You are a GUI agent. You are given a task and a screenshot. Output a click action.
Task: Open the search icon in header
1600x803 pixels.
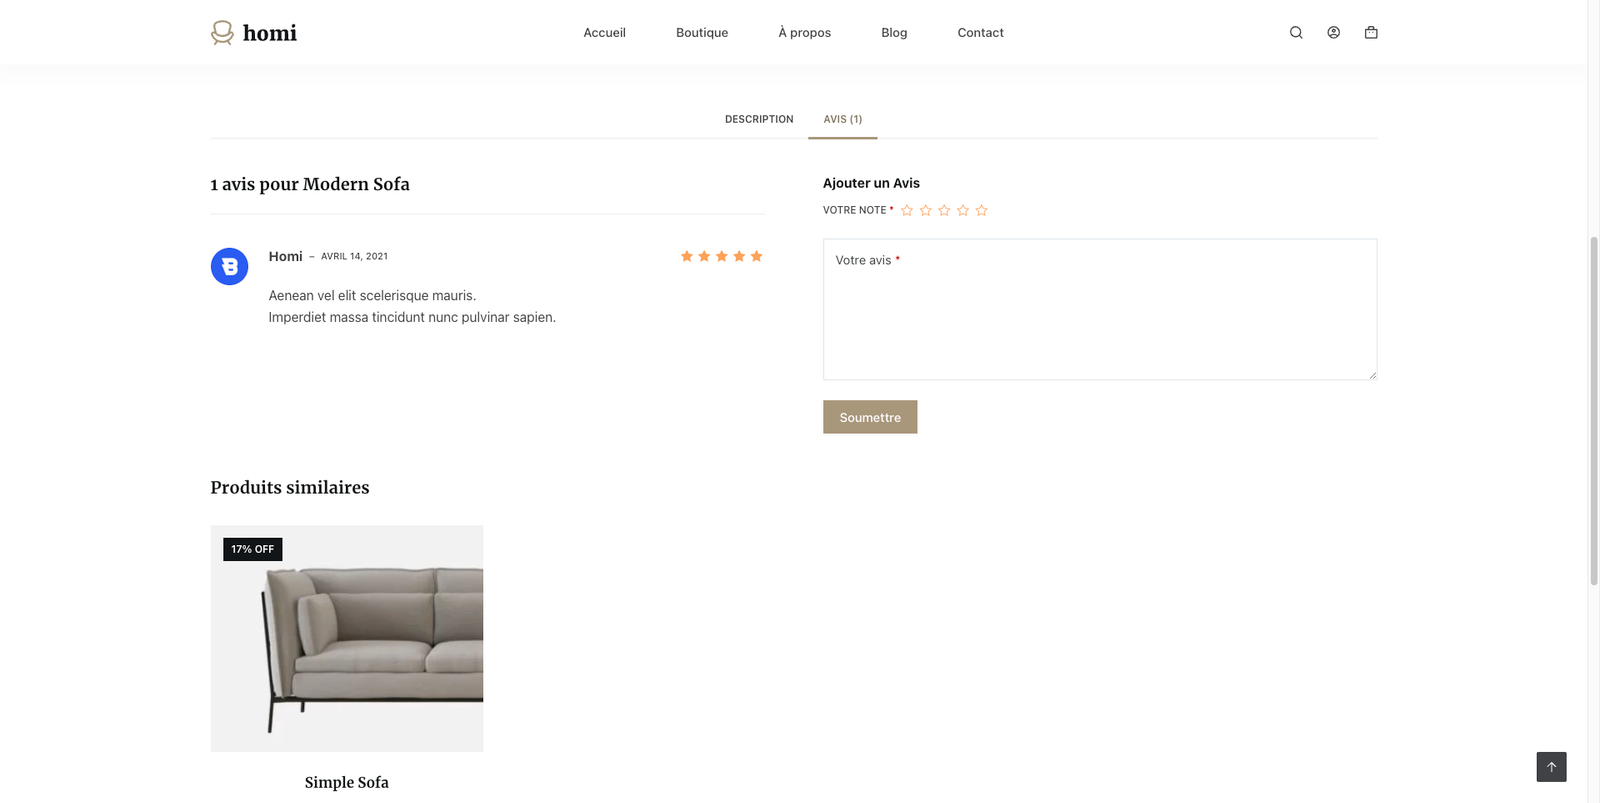click(x=1296, y=32)
